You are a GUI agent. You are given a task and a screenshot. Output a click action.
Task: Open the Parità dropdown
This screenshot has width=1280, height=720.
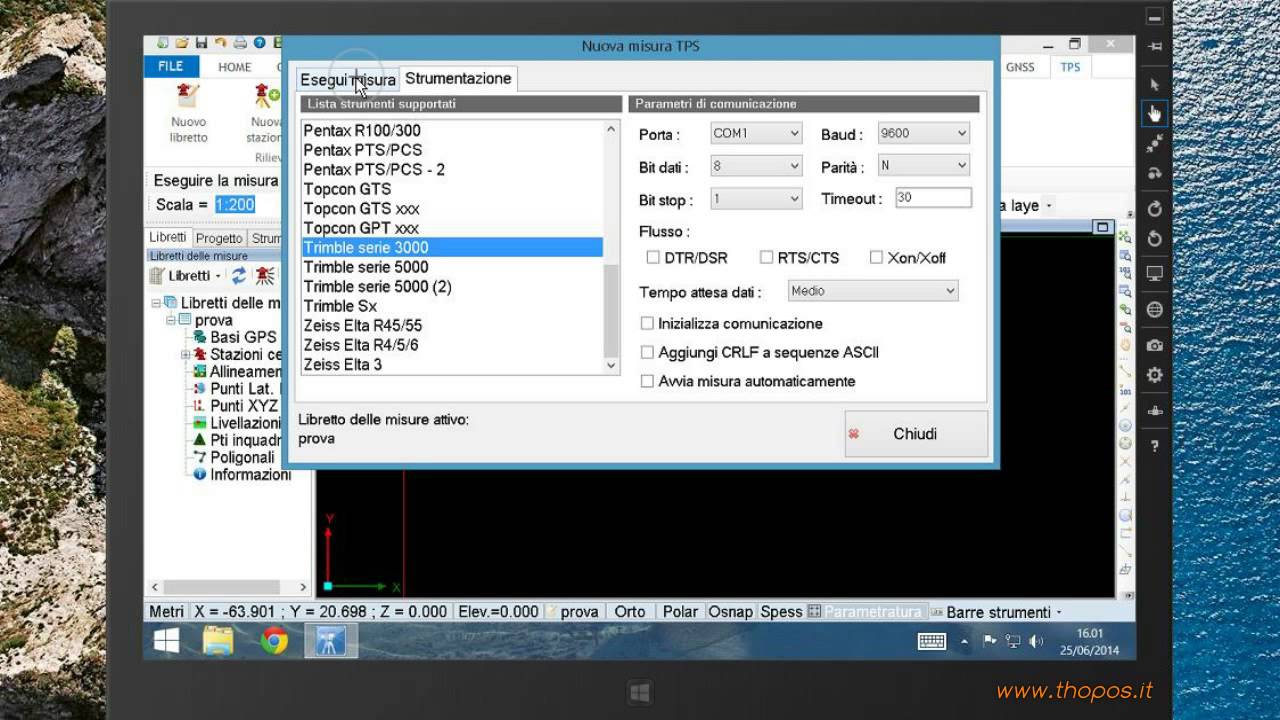coord(923,165)
